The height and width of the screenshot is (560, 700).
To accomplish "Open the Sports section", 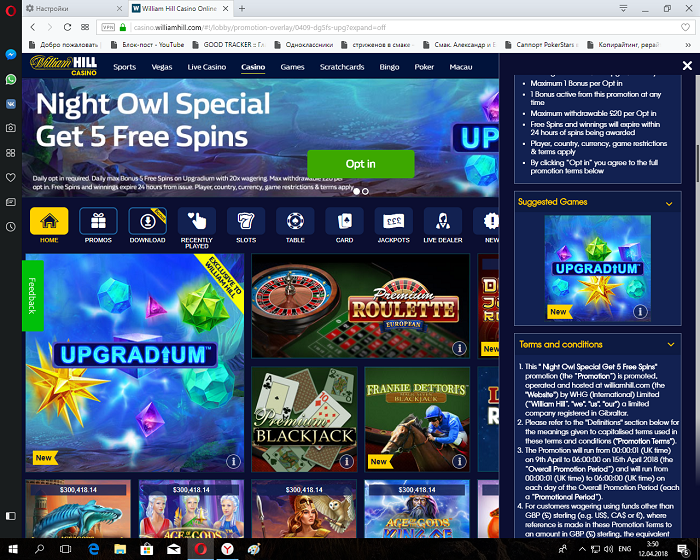I will (x=125, y=67).
